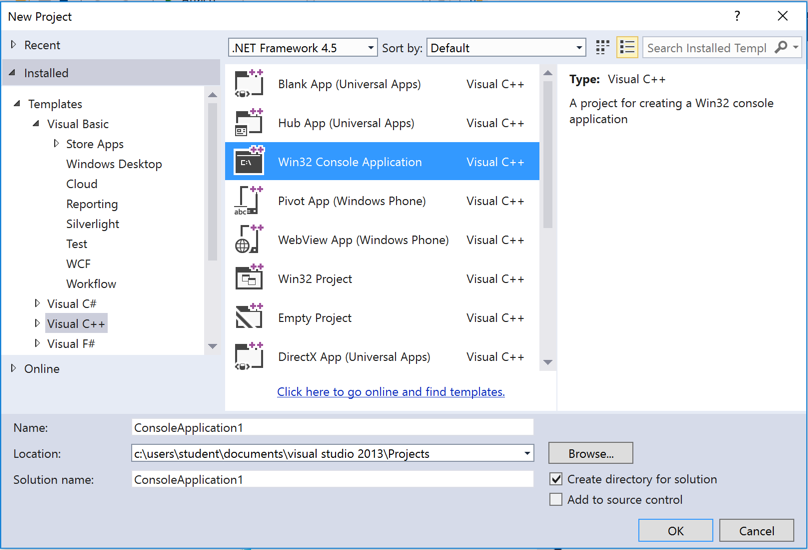Collapse the Visual Basic node

point(36,124)
